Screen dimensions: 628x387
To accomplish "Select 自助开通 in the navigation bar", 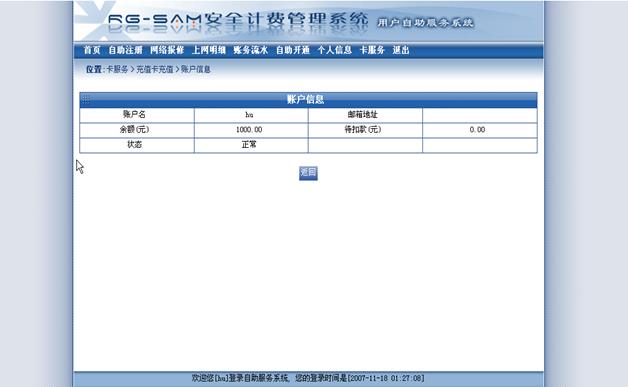I will [293, 50].
